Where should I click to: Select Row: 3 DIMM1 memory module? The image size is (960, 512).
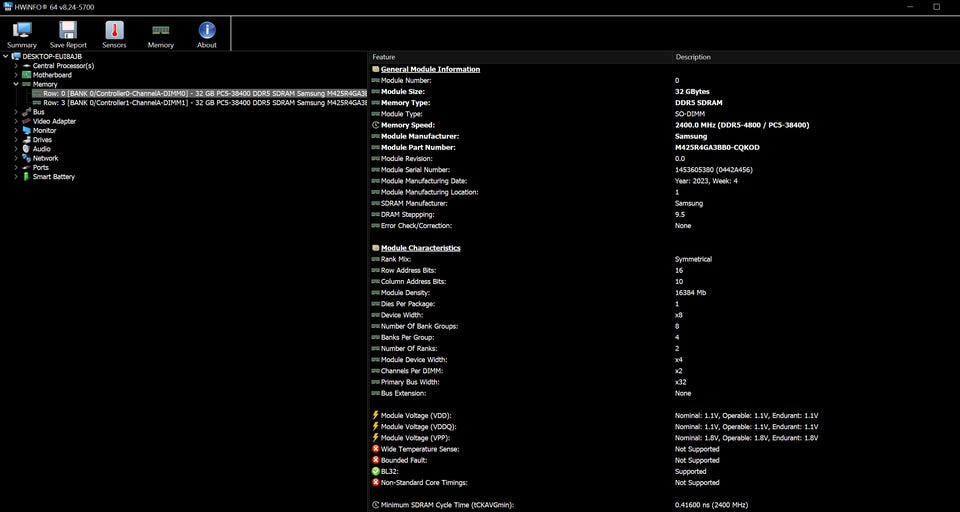click(x=199, y=103)
